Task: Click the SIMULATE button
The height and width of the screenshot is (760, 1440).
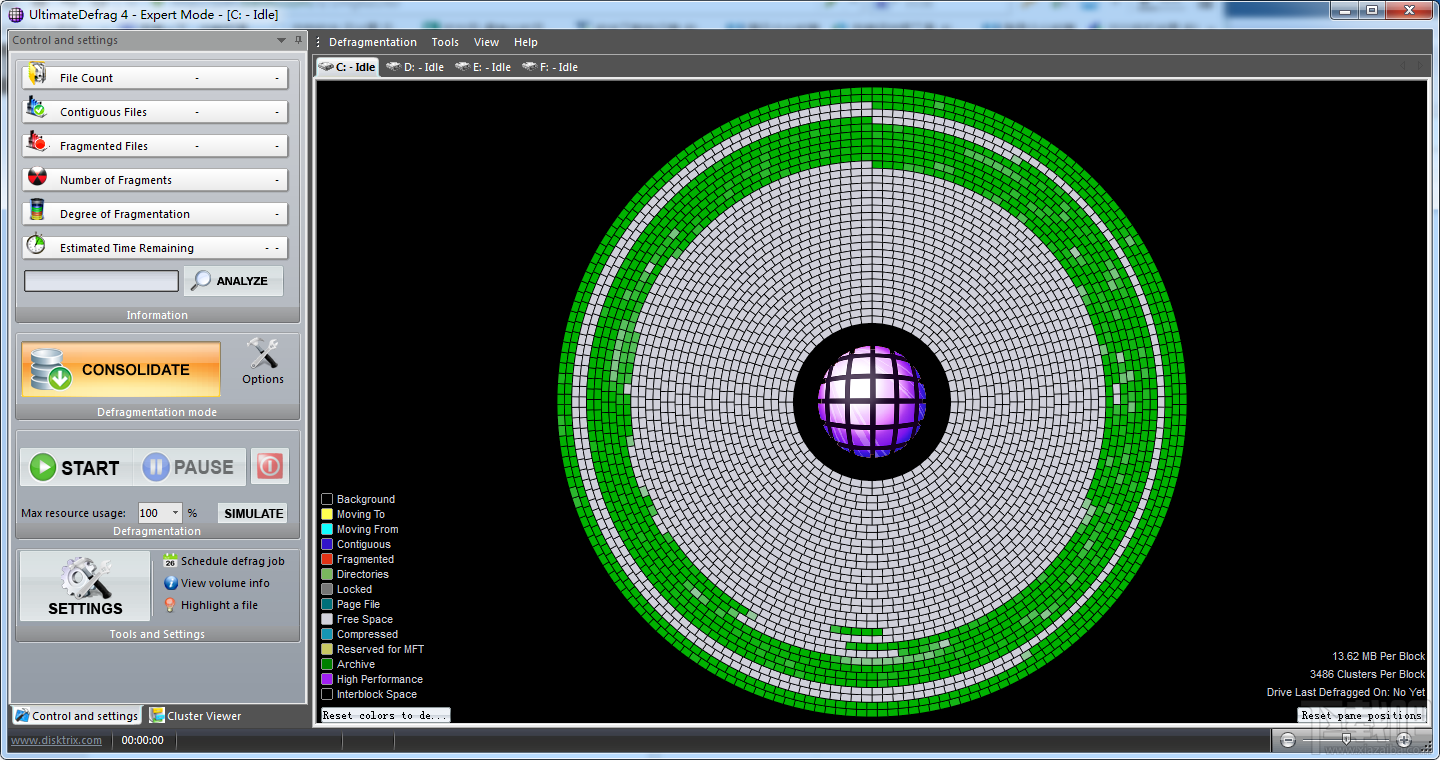Action: pyautogui.click(x=253, y=513)
